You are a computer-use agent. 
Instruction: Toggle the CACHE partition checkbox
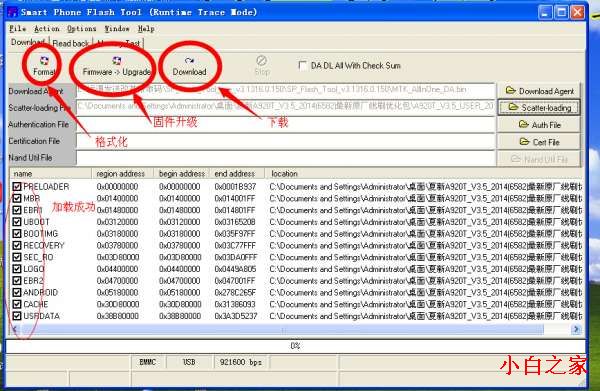coord(16,305)
